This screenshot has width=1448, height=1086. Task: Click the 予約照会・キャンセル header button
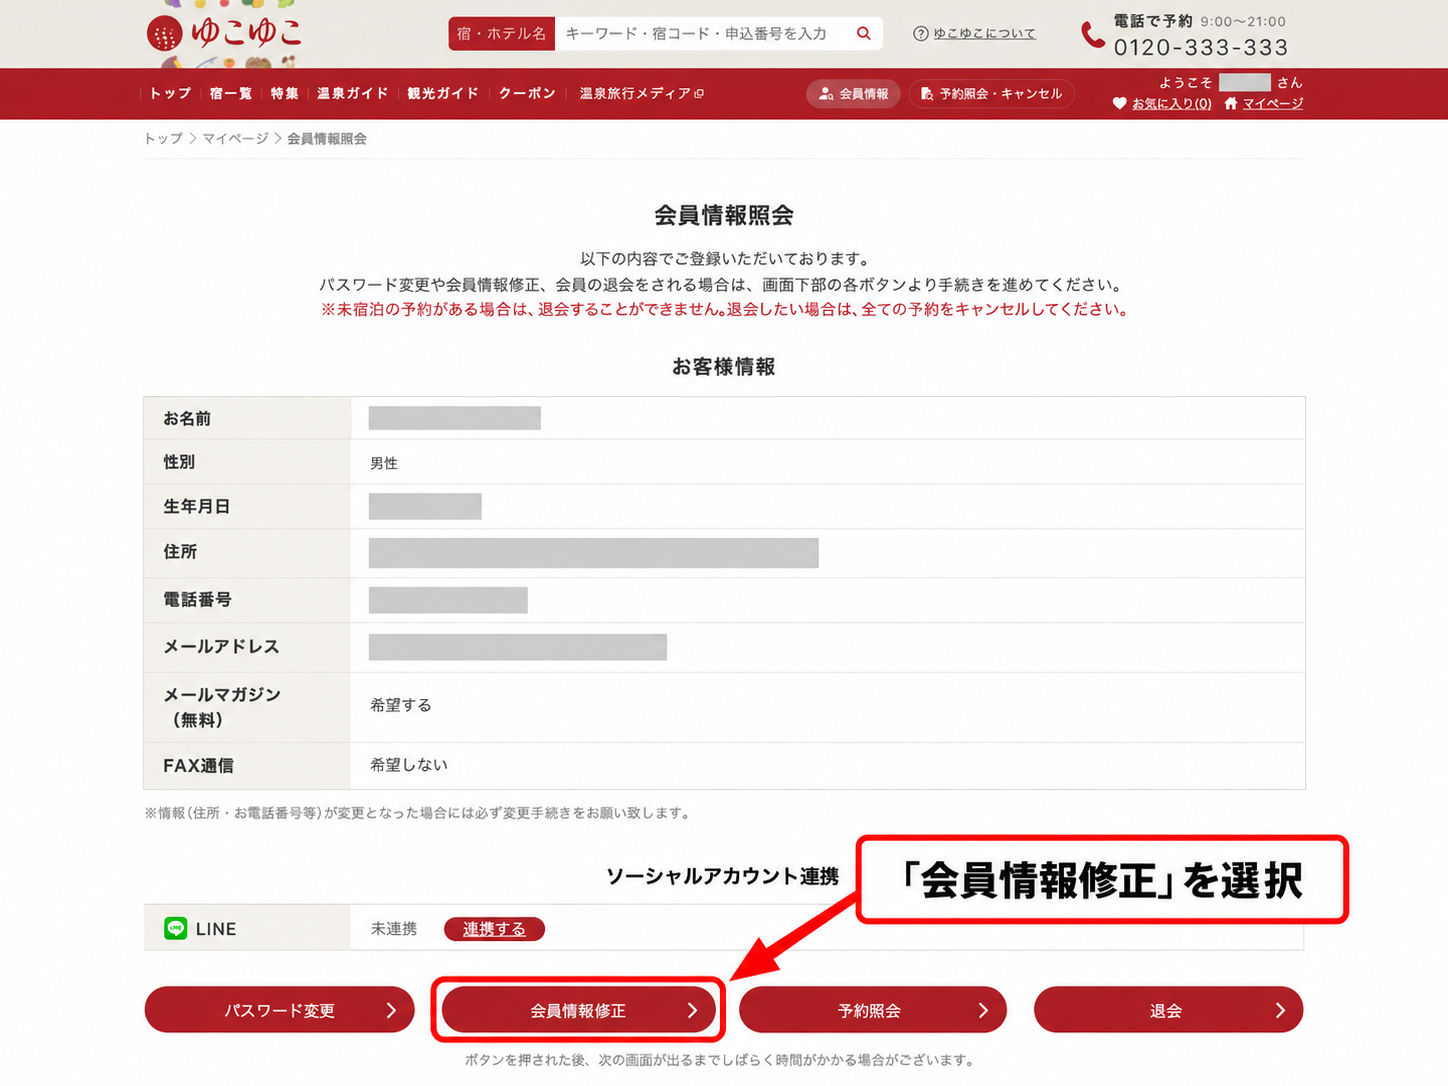[x=992, y=93]
